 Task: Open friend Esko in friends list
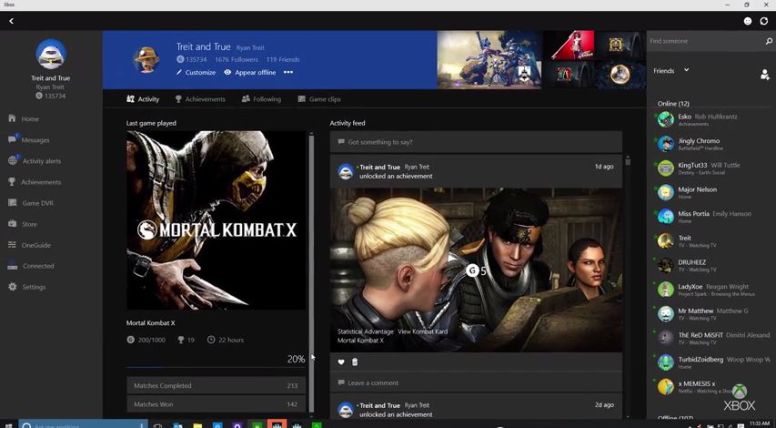711,119
